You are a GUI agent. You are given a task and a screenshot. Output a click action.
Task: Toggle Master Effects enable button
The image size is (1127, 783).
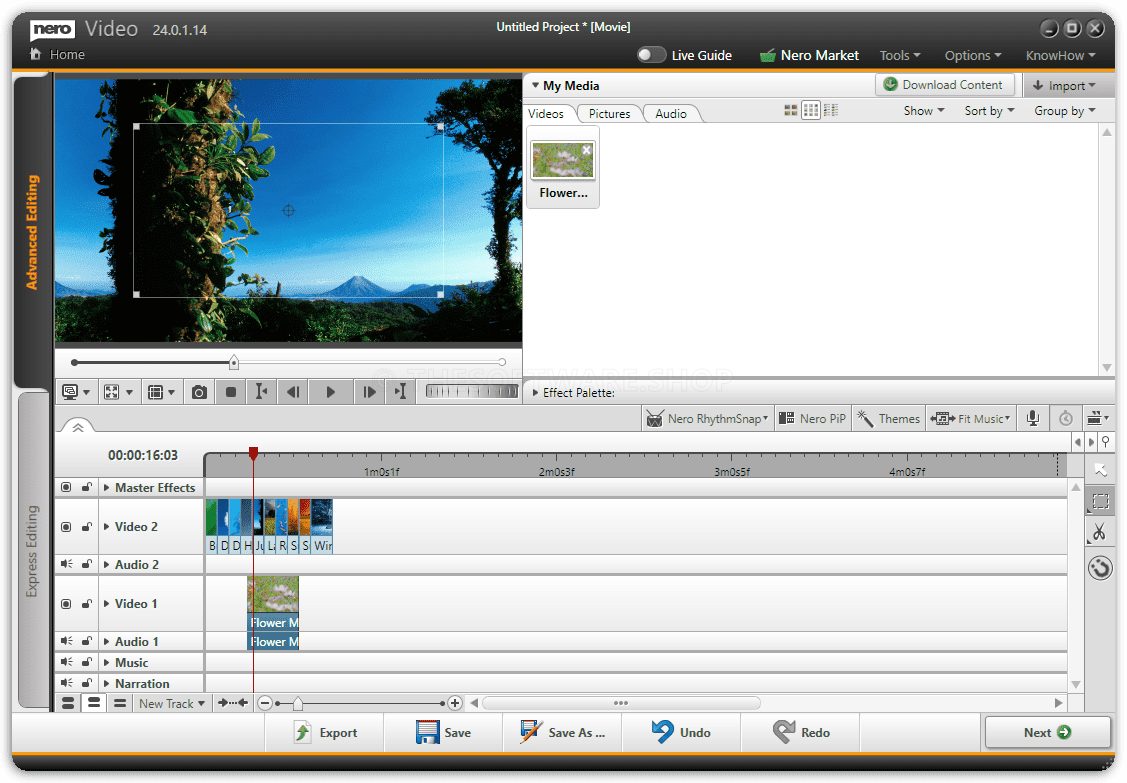66,487
